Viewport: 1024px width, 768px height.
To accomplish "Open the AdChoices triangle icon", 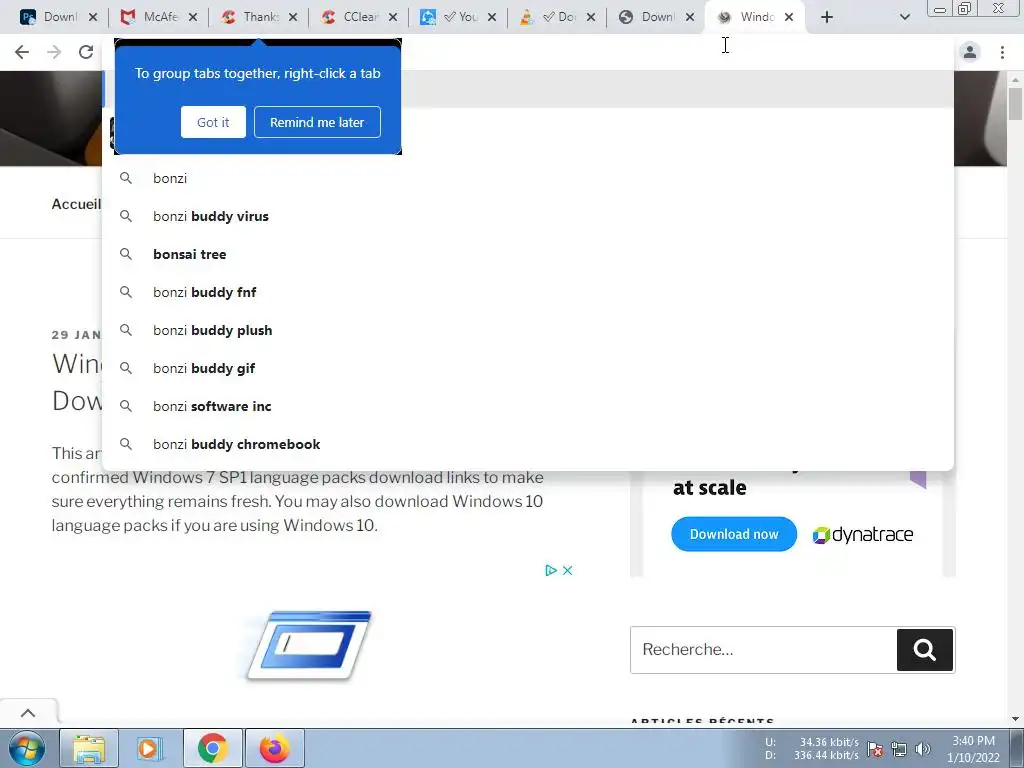I will pos(551,570).
